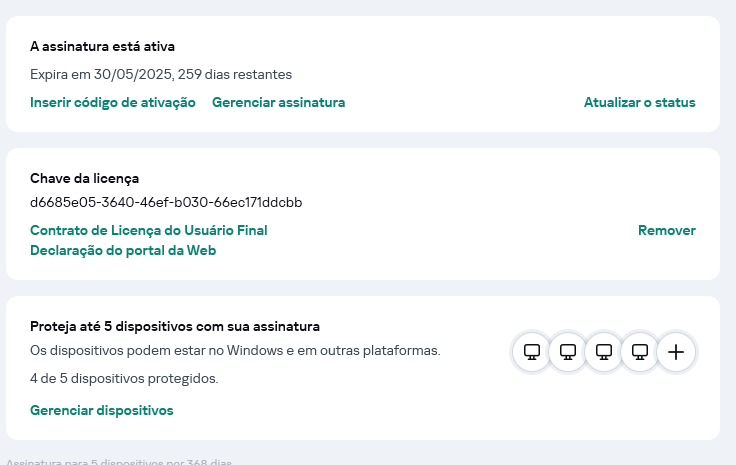Select the fourth protected device icon
736x465 pixels.
pyautogui.click(x=640, y=352)
